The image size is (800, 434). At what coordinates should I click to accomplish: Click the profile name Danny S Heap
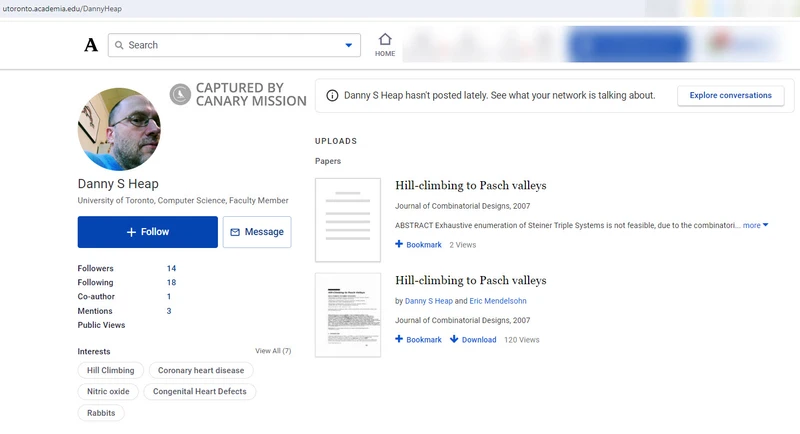(x=118, y=184)
